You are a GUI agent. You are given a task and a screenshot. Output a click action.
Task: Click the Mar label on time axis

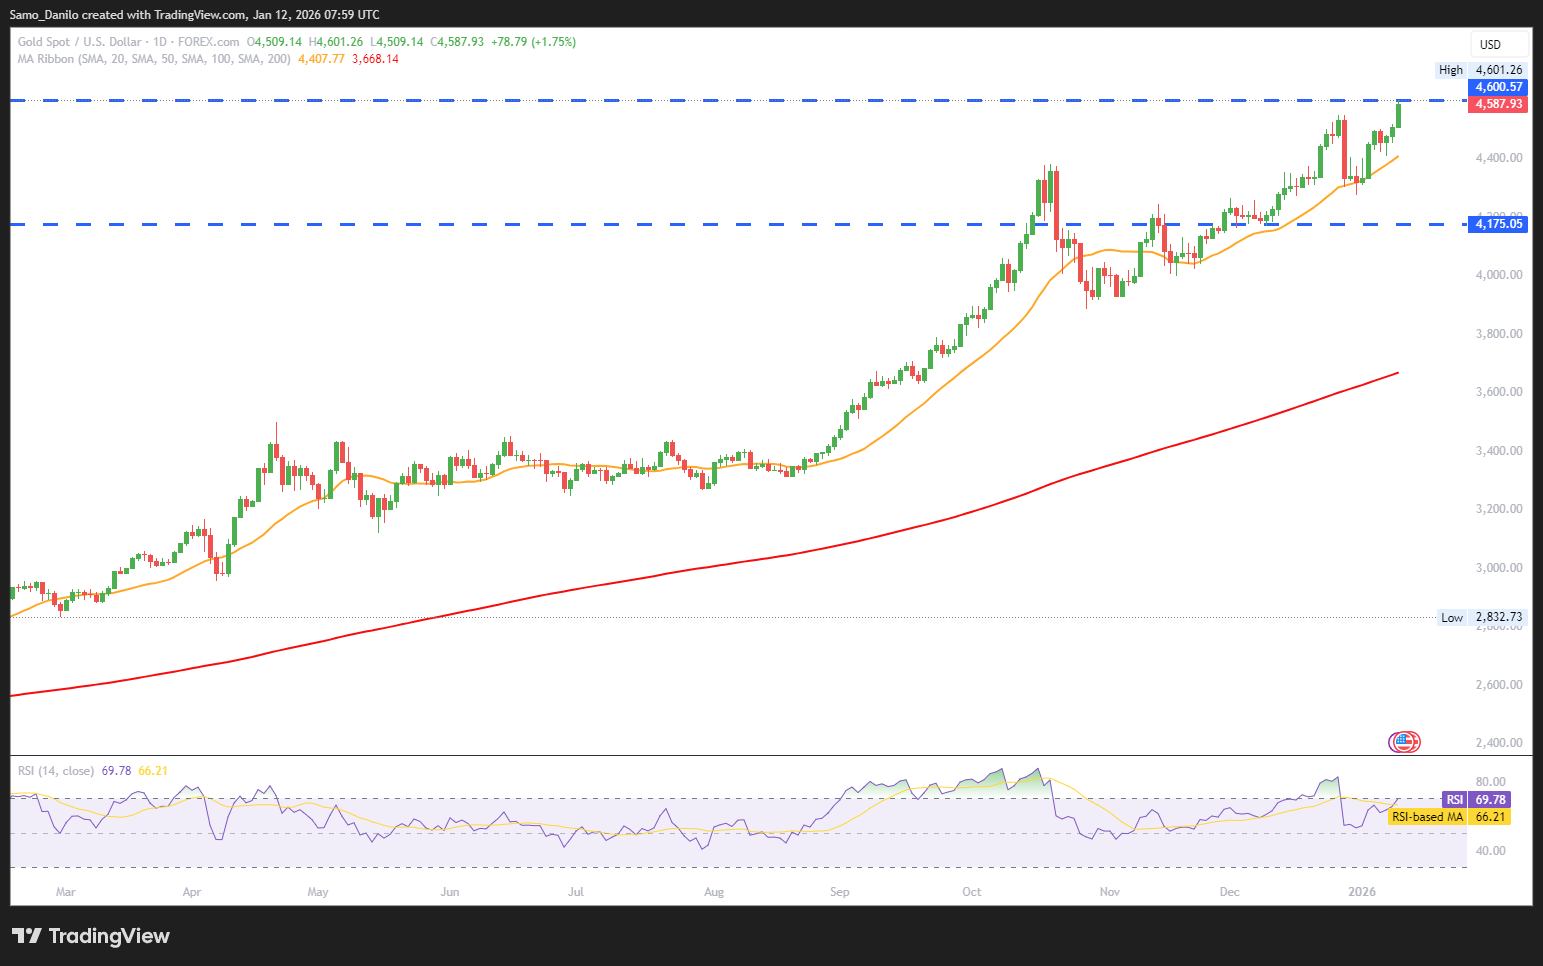click(x=66, y=892)
